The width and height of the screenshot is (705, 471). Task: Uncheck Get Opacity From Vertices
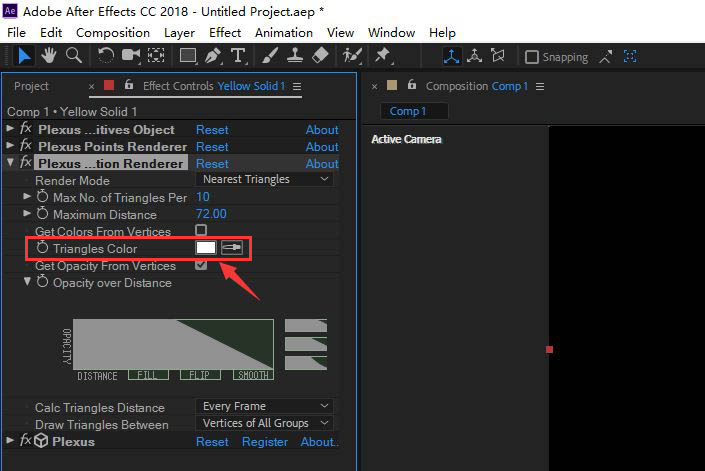[x=201, y=265]
